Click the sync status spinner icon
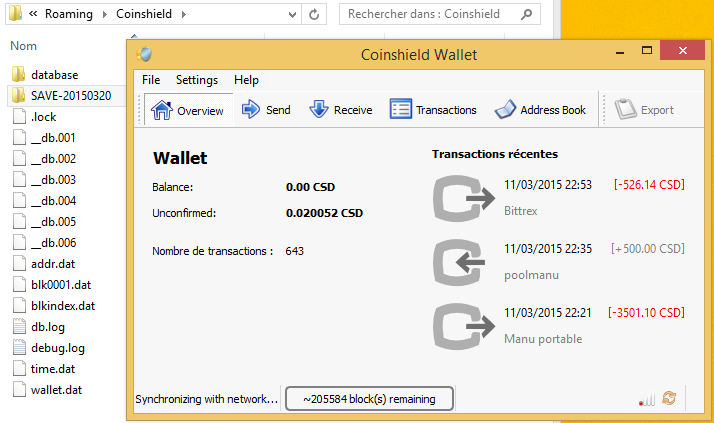This screenshot has height=423, width=714. [x=669, y=398]
